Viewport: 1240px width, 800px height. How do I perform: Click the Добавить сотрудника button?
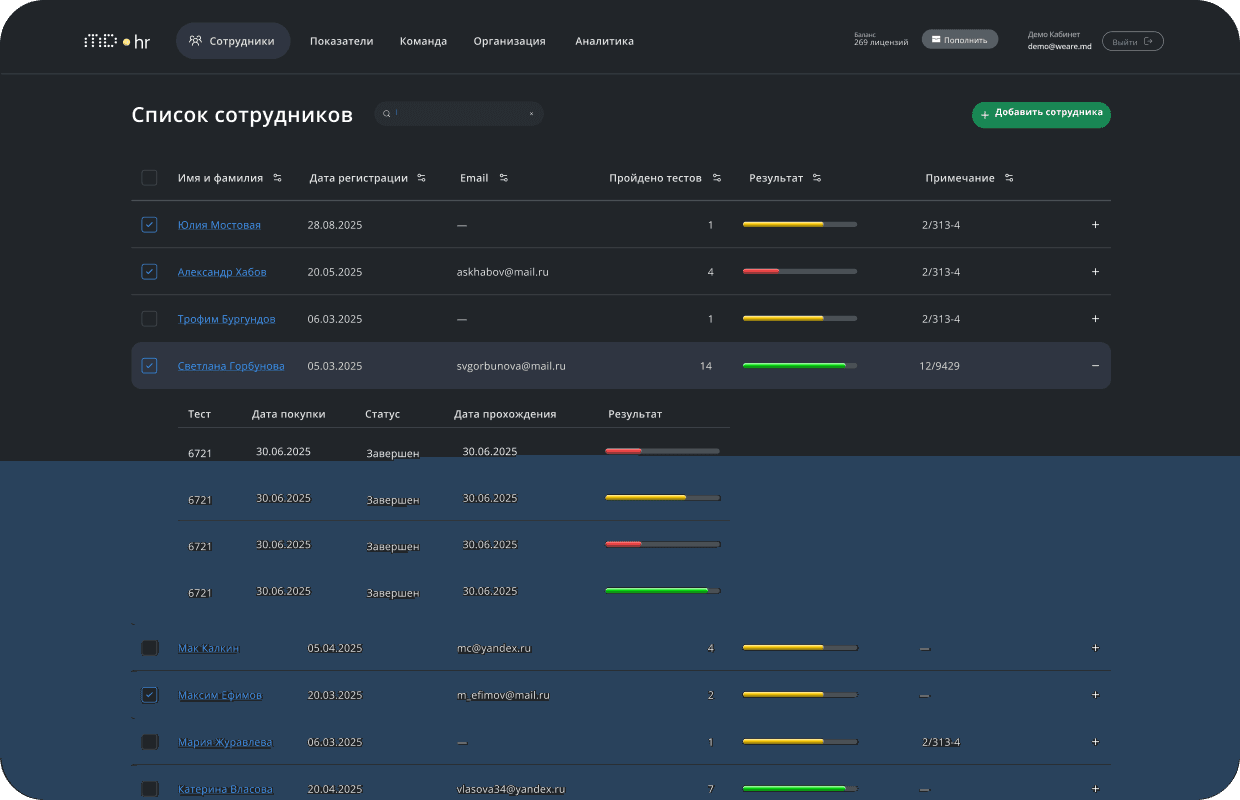1041,114
